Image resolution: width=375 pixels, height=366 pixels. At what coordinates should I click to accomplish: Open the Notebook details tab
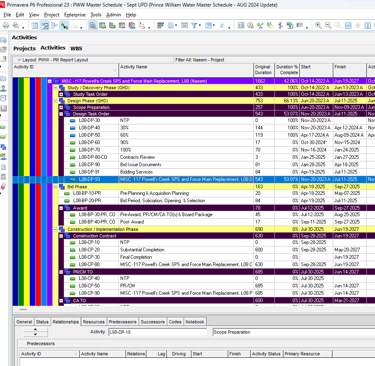point(195,322)
